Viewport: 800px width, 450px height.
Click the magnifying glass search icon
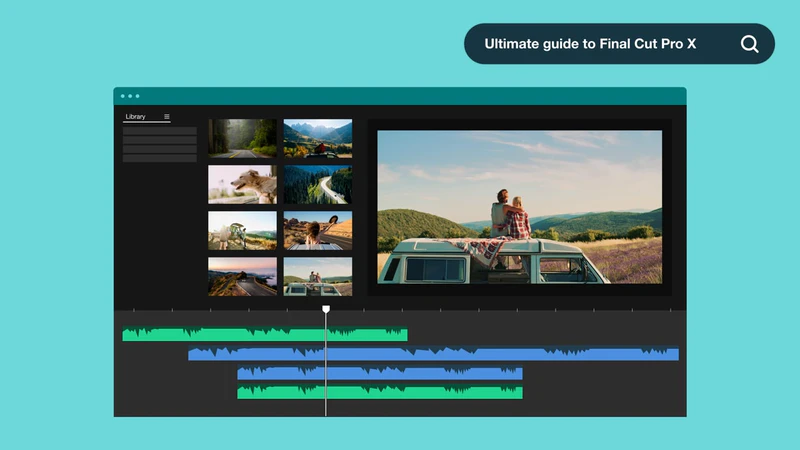[749, 44]
